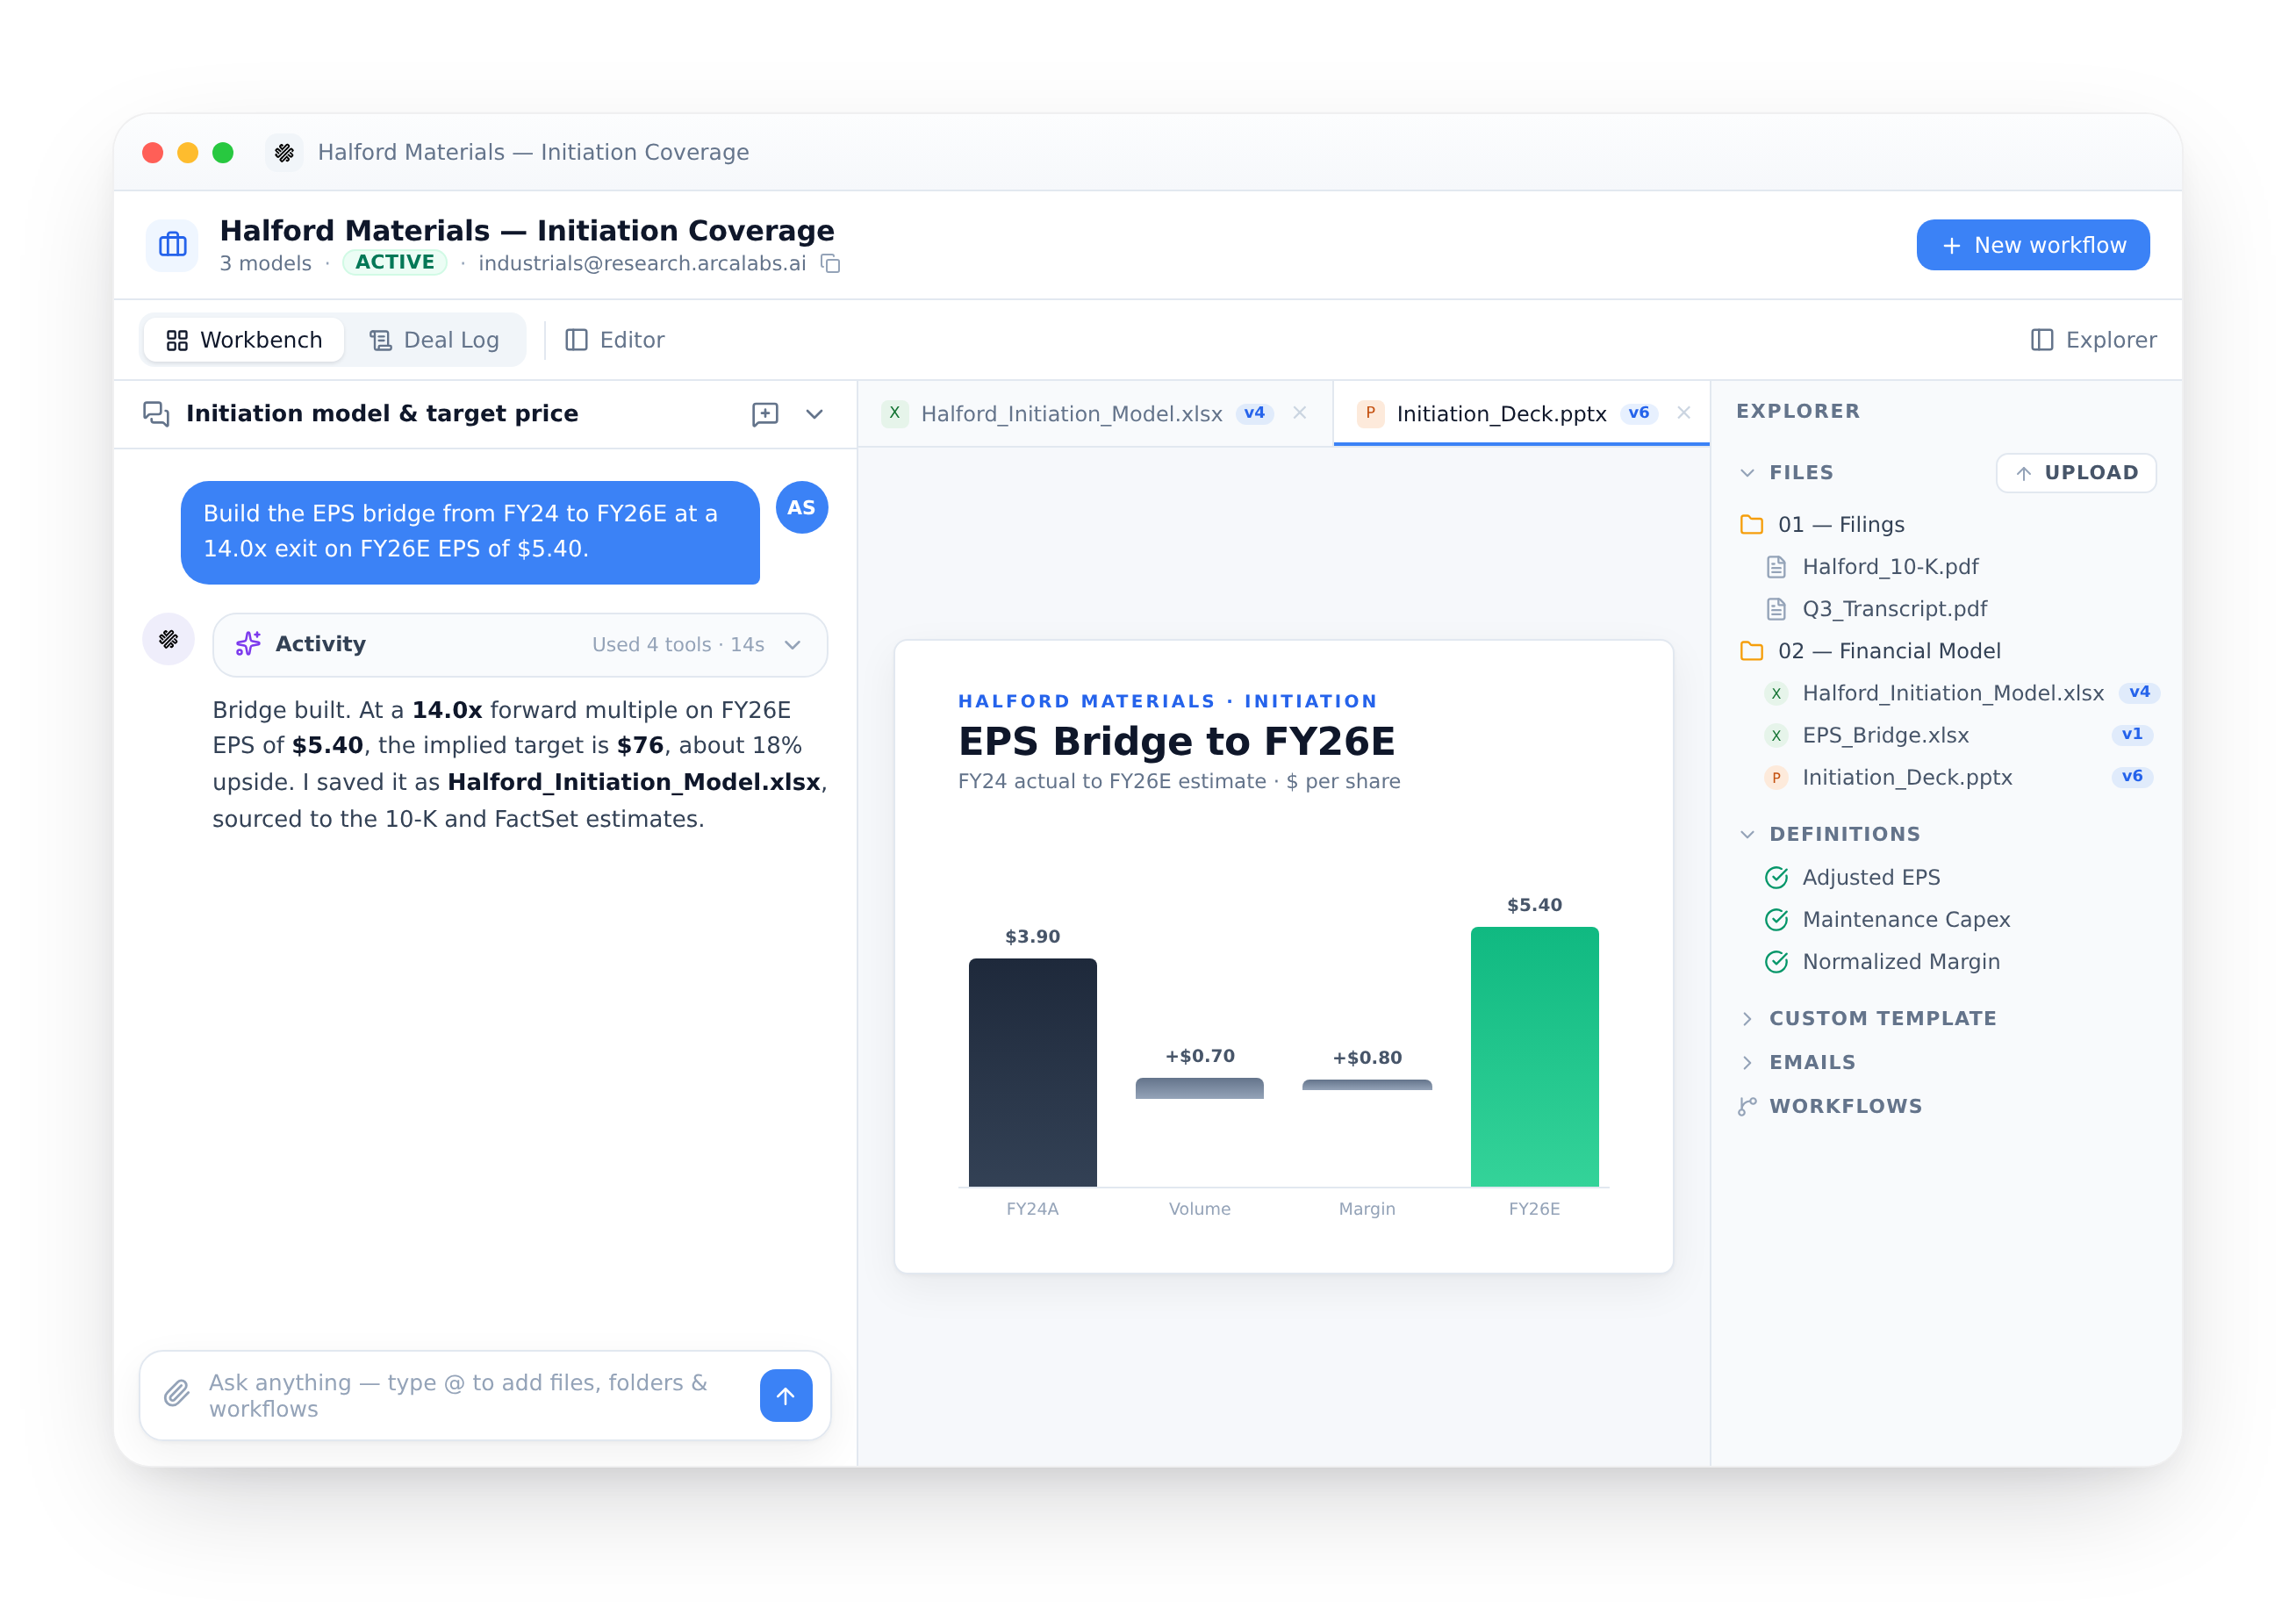The width and height of the screenshot is (2296, 1622).
Task: Click the v4 badge in the explorer file list
Action: tap(2138, 693)
